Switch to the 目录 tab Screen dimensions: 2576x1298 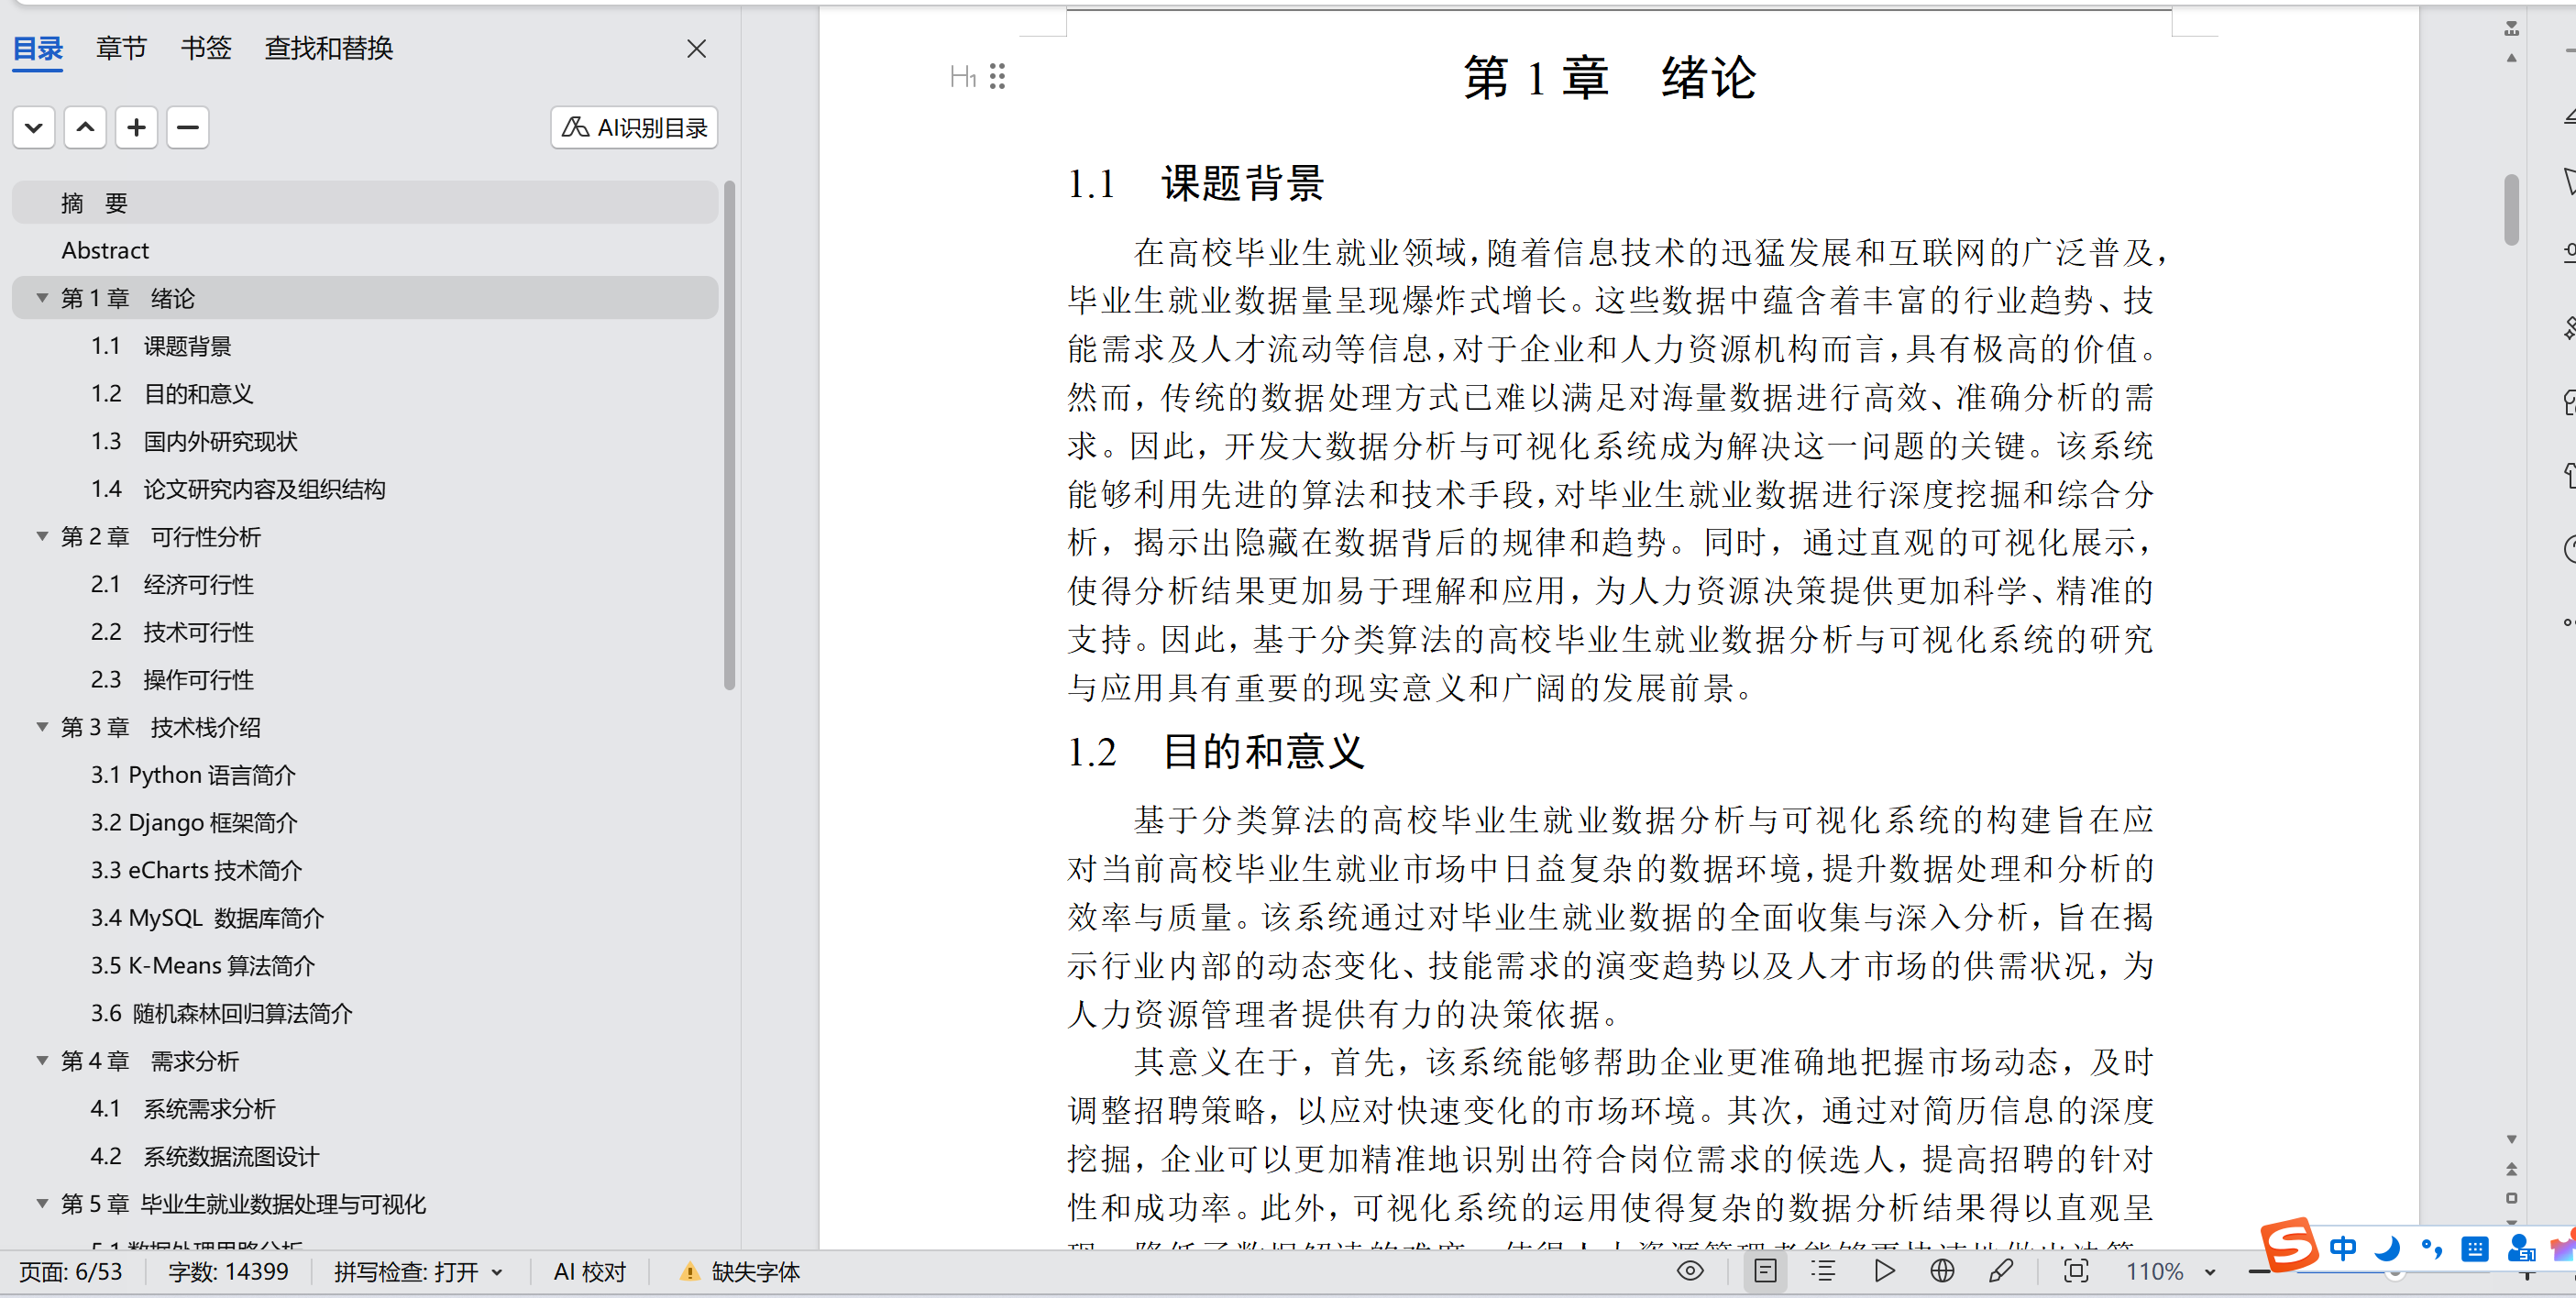[x=38, y=48]
